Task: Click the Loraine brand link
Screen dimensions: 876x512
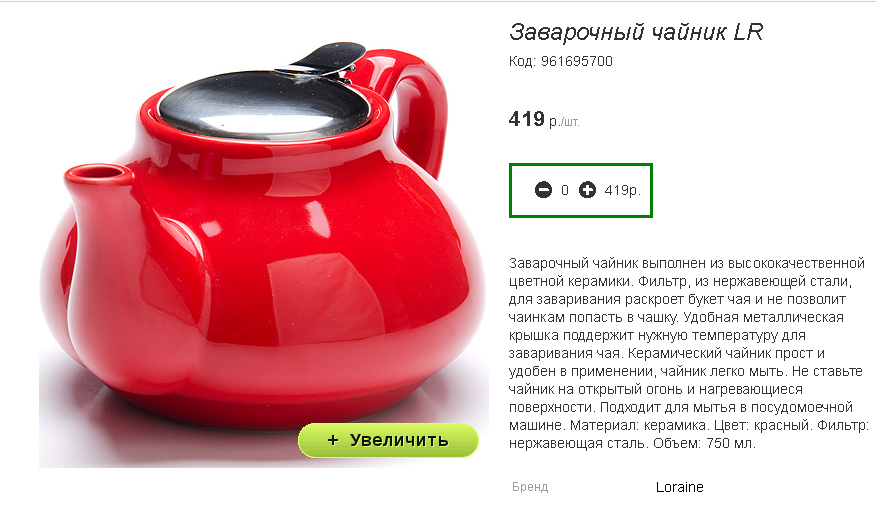Action: [679, 487]
